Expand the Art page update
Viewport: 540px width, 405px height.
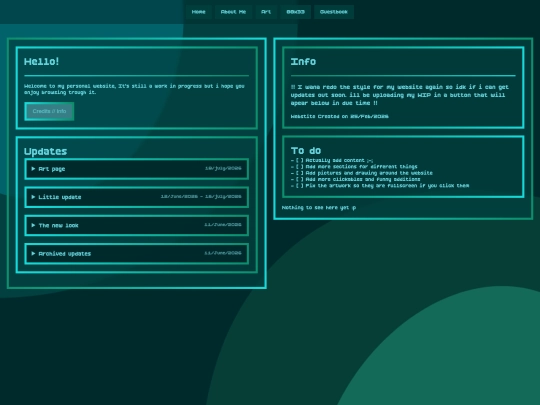tap(137, 169)
